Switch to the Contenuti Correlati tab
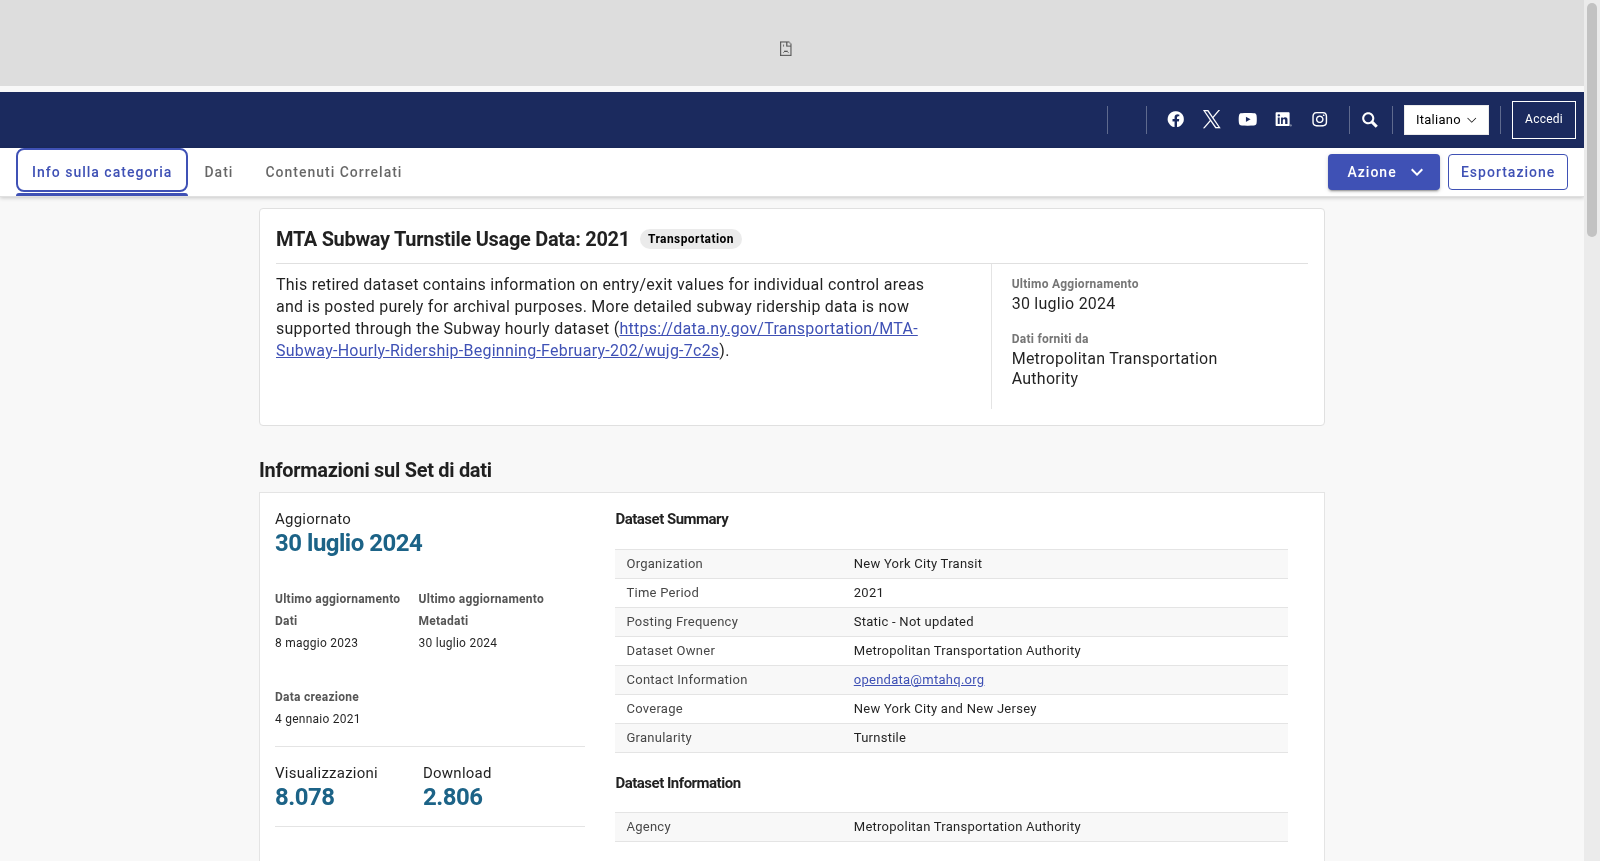The image size is (1600, 861). (x=334, y=172)
